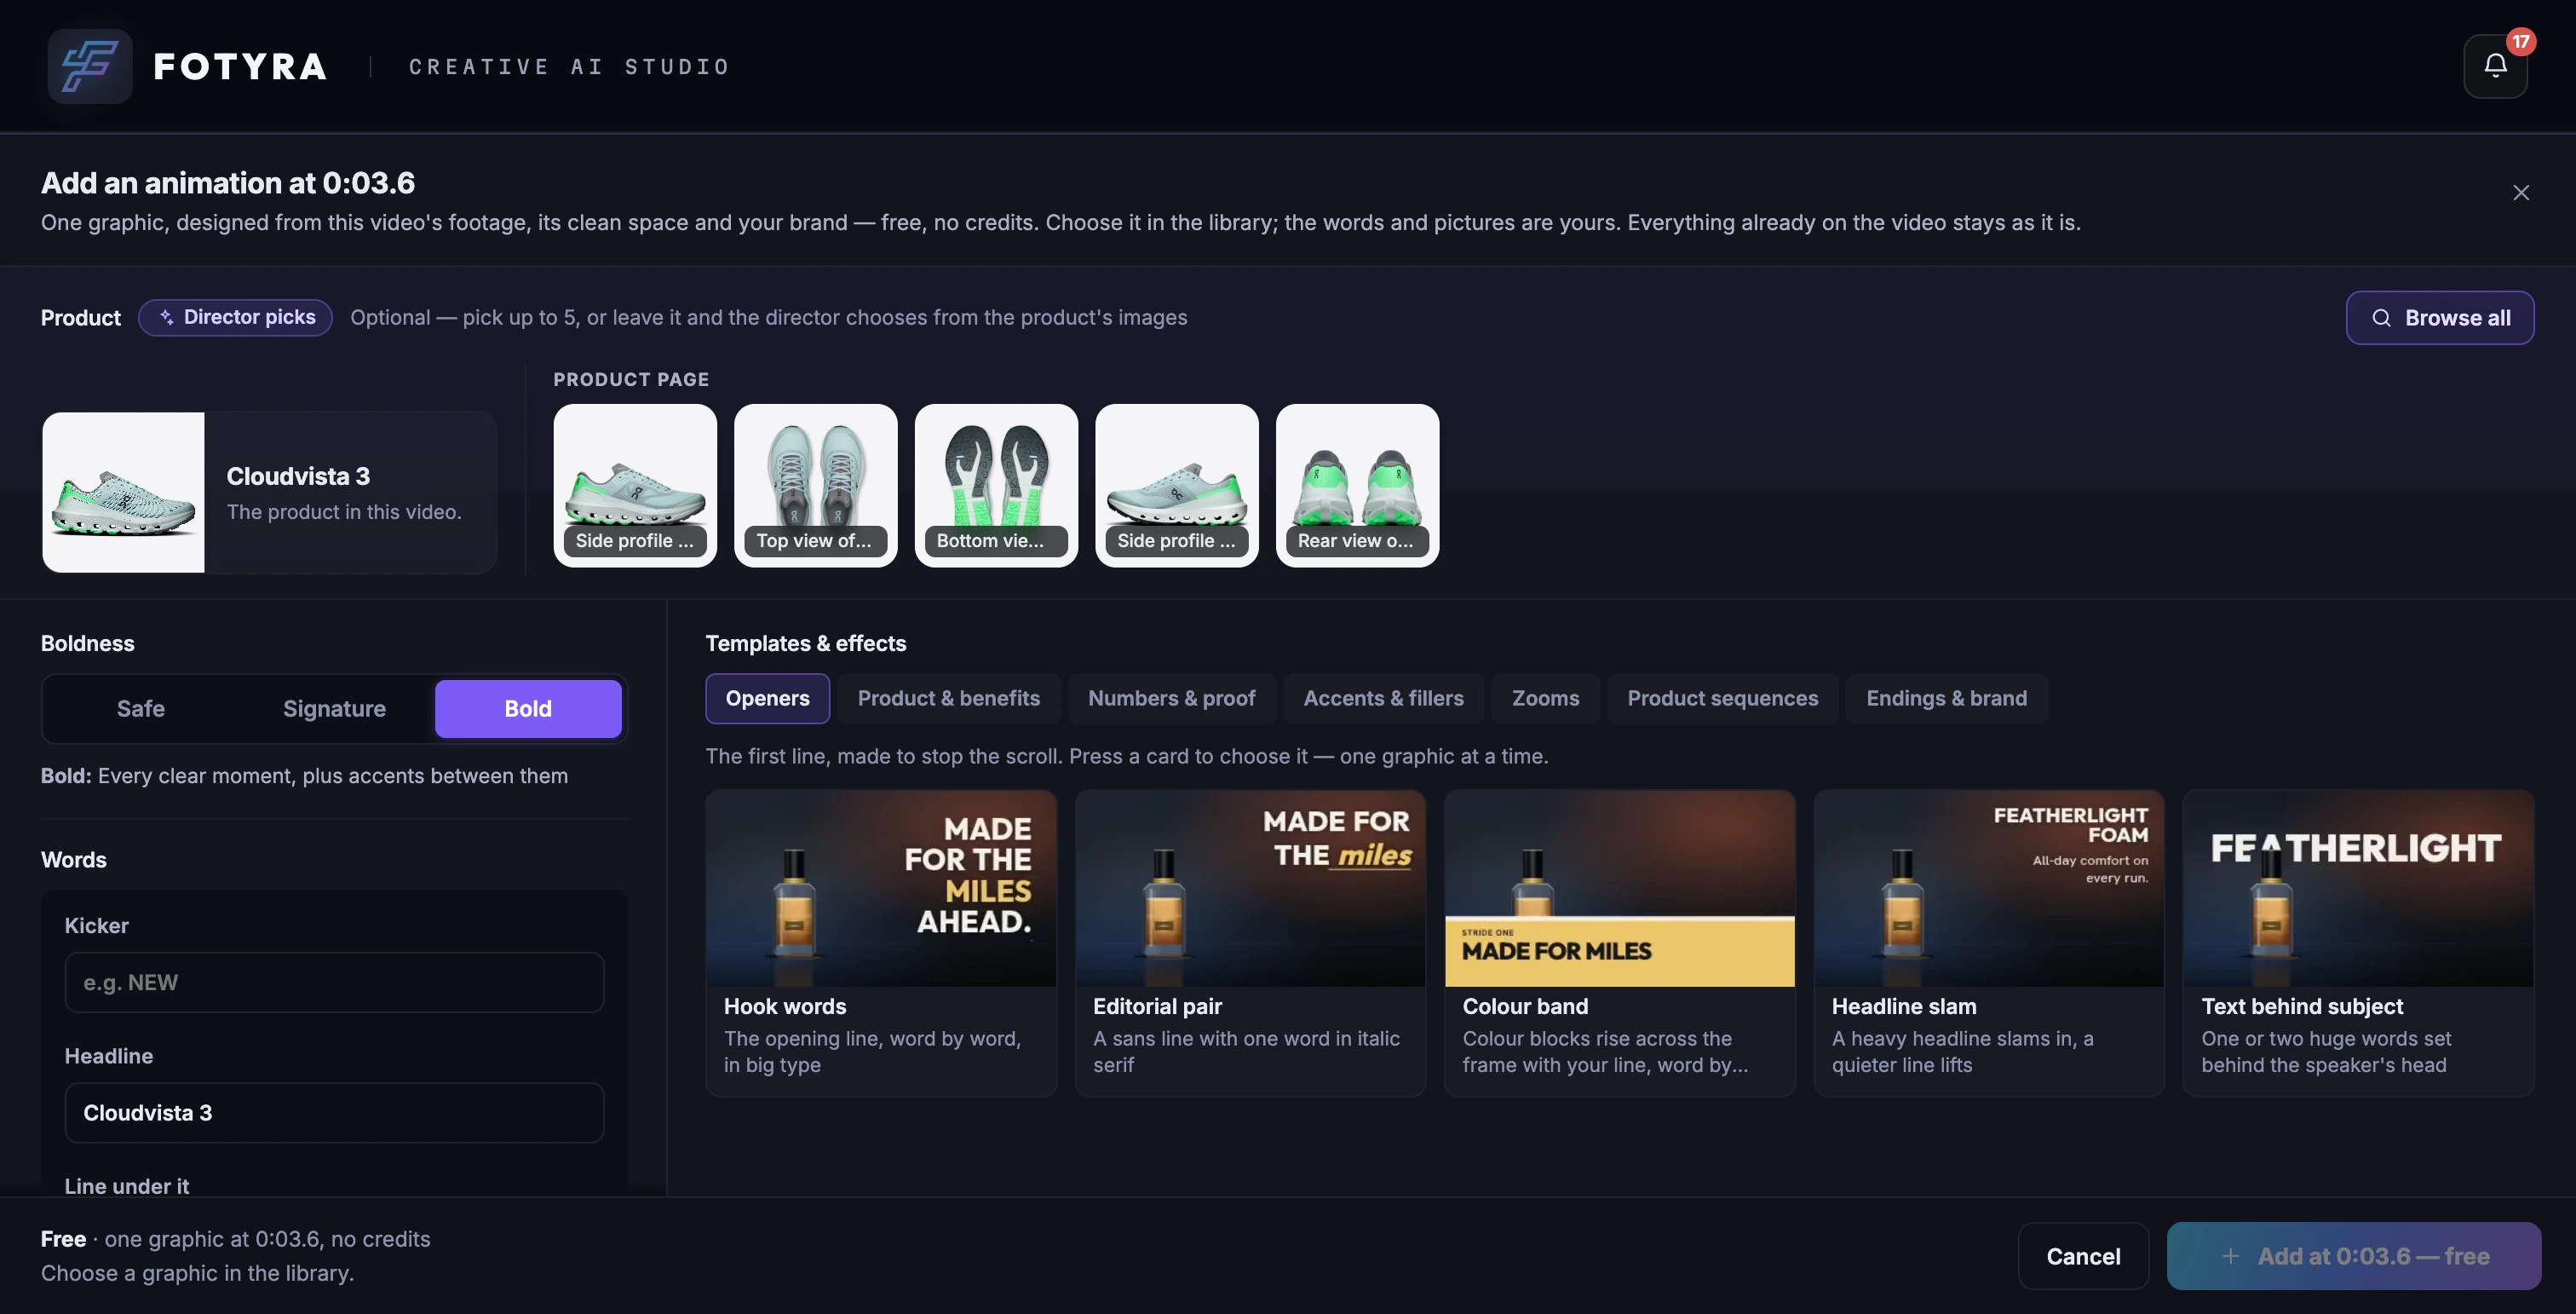
Task: Set boldness to Safe
Action: click(141, 709)
